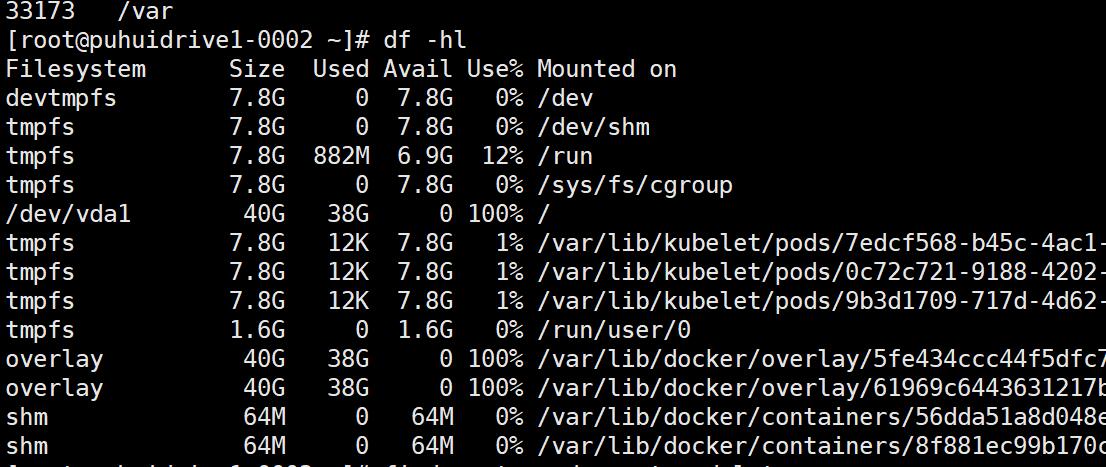Click the /dev/shm mount path

point(593,127)
